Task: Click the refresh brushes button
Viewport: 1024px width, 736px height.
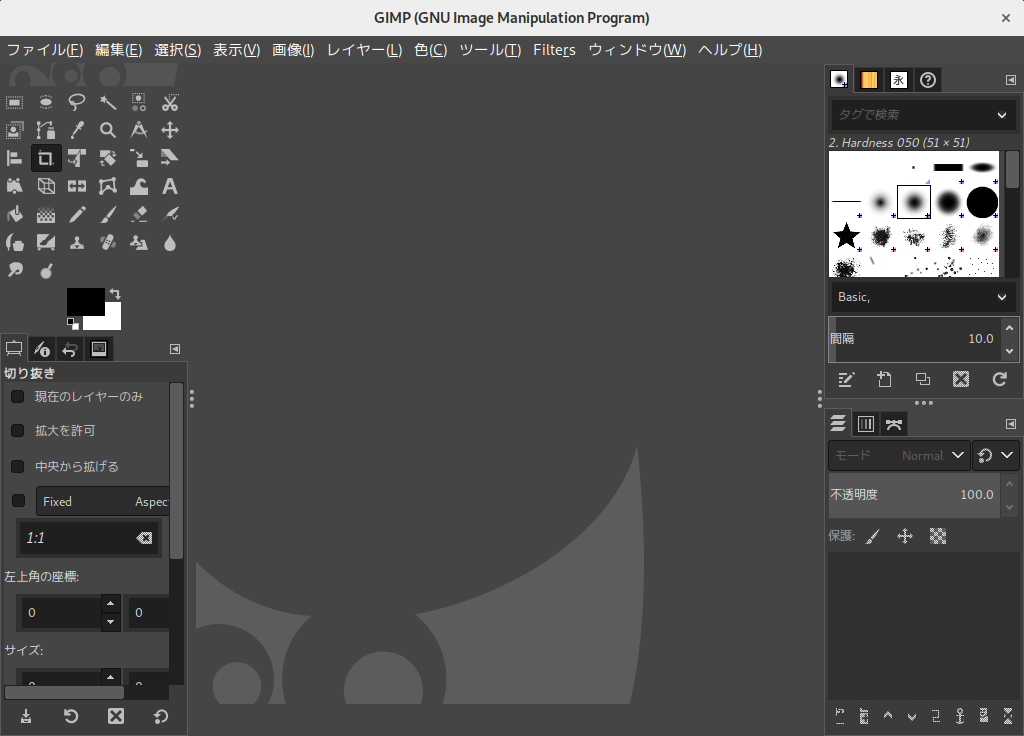Action: click(999, 379)
